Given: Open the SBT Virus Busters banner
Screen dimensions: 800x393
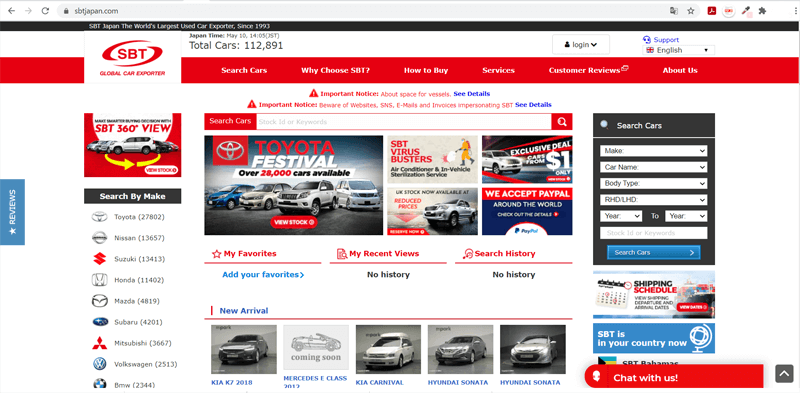Looking at the screenshot, I should pyautogui.click(x=433, y=159).
